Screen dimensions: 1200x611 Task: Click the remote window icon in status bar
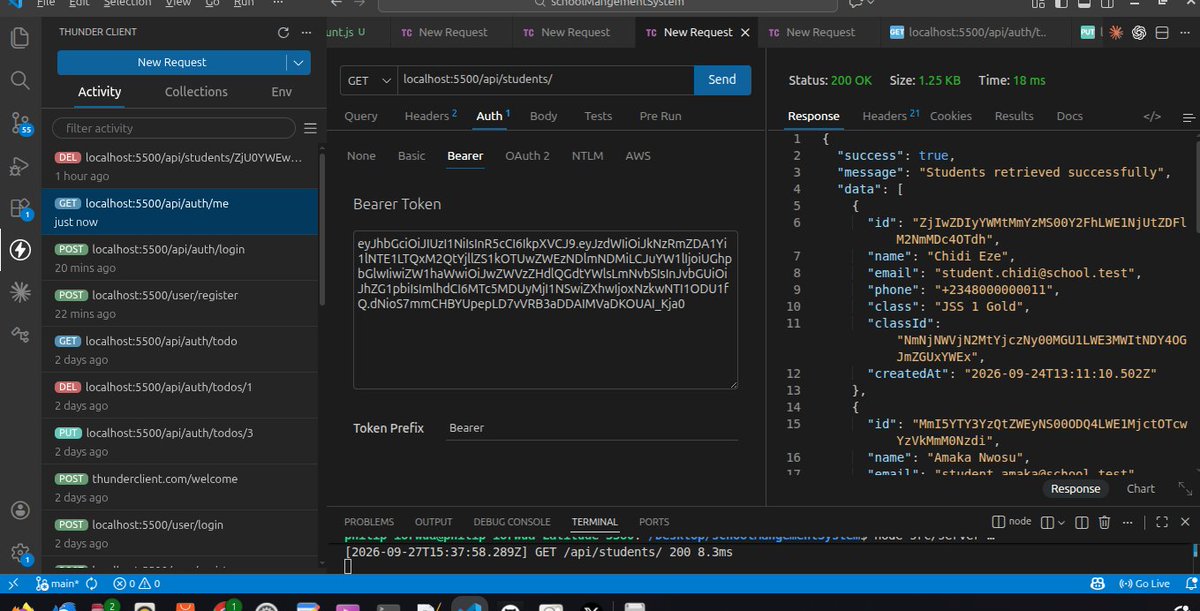13,583
